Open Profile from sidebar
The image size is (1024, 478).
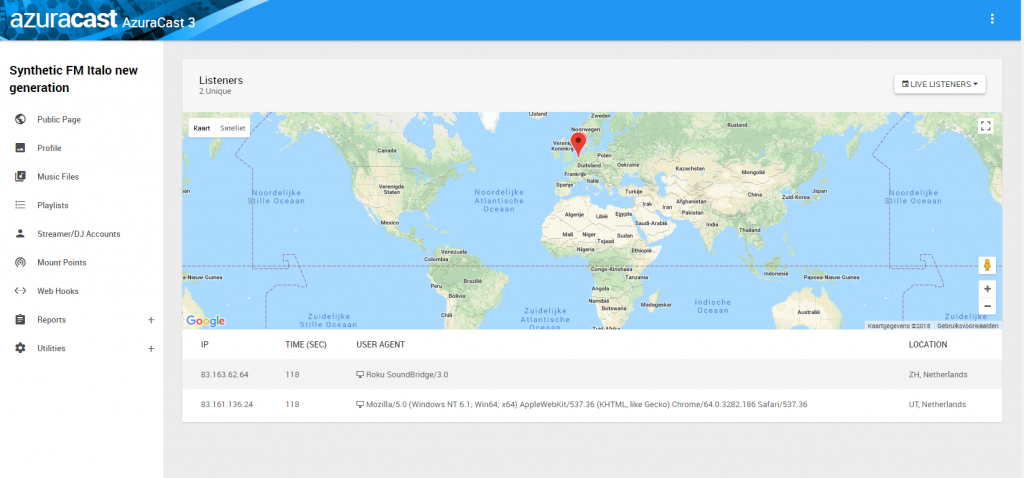(49, 148)
